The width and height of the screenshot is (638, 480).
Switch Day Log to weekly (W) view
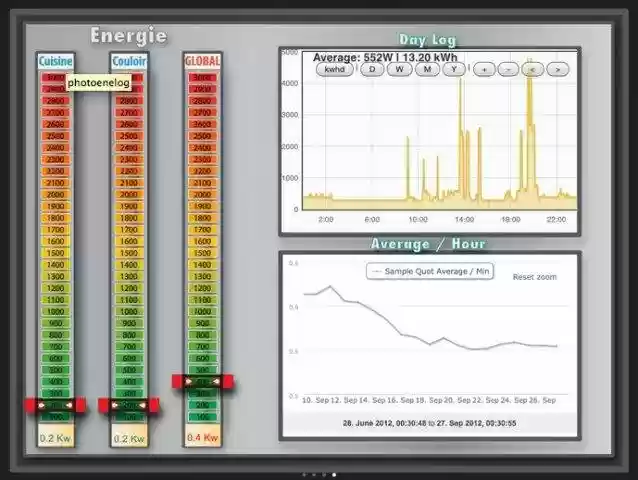click(x=400, y=70)
